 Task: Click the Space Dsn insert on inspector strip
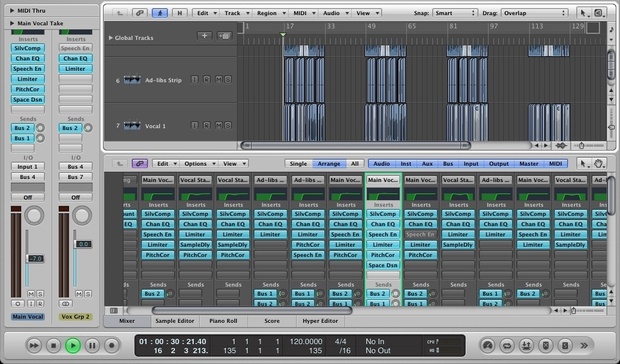(x=27, y=100)
